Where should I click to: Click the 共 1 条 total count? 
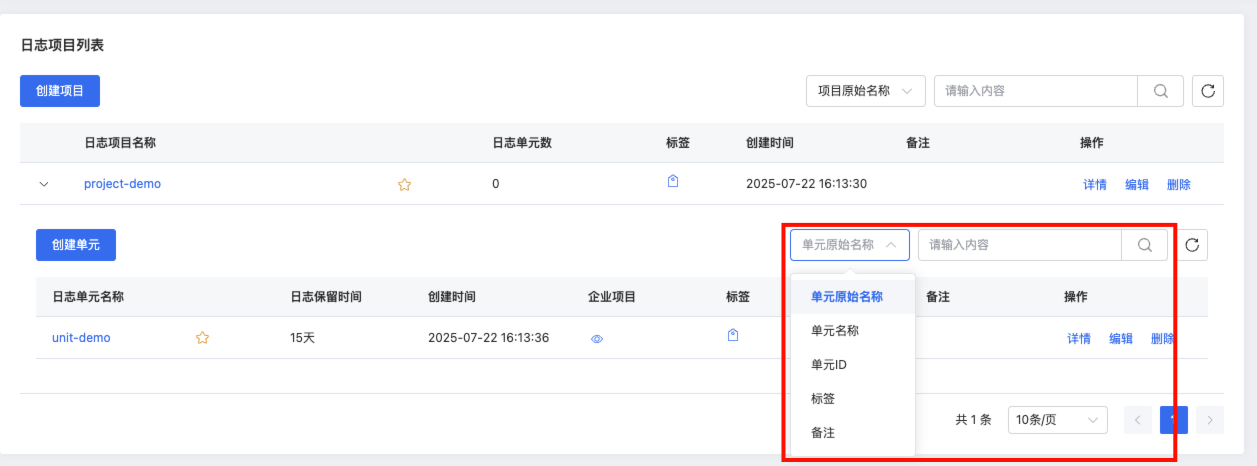pos(973,420)
